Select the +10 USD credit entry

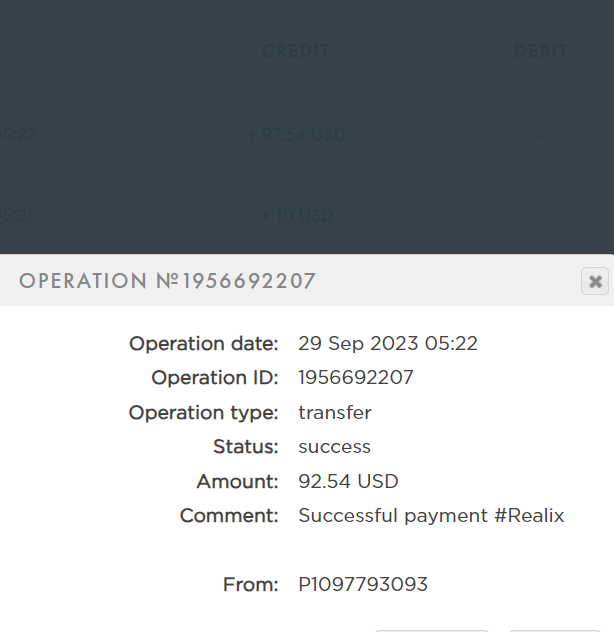point(296,216)
